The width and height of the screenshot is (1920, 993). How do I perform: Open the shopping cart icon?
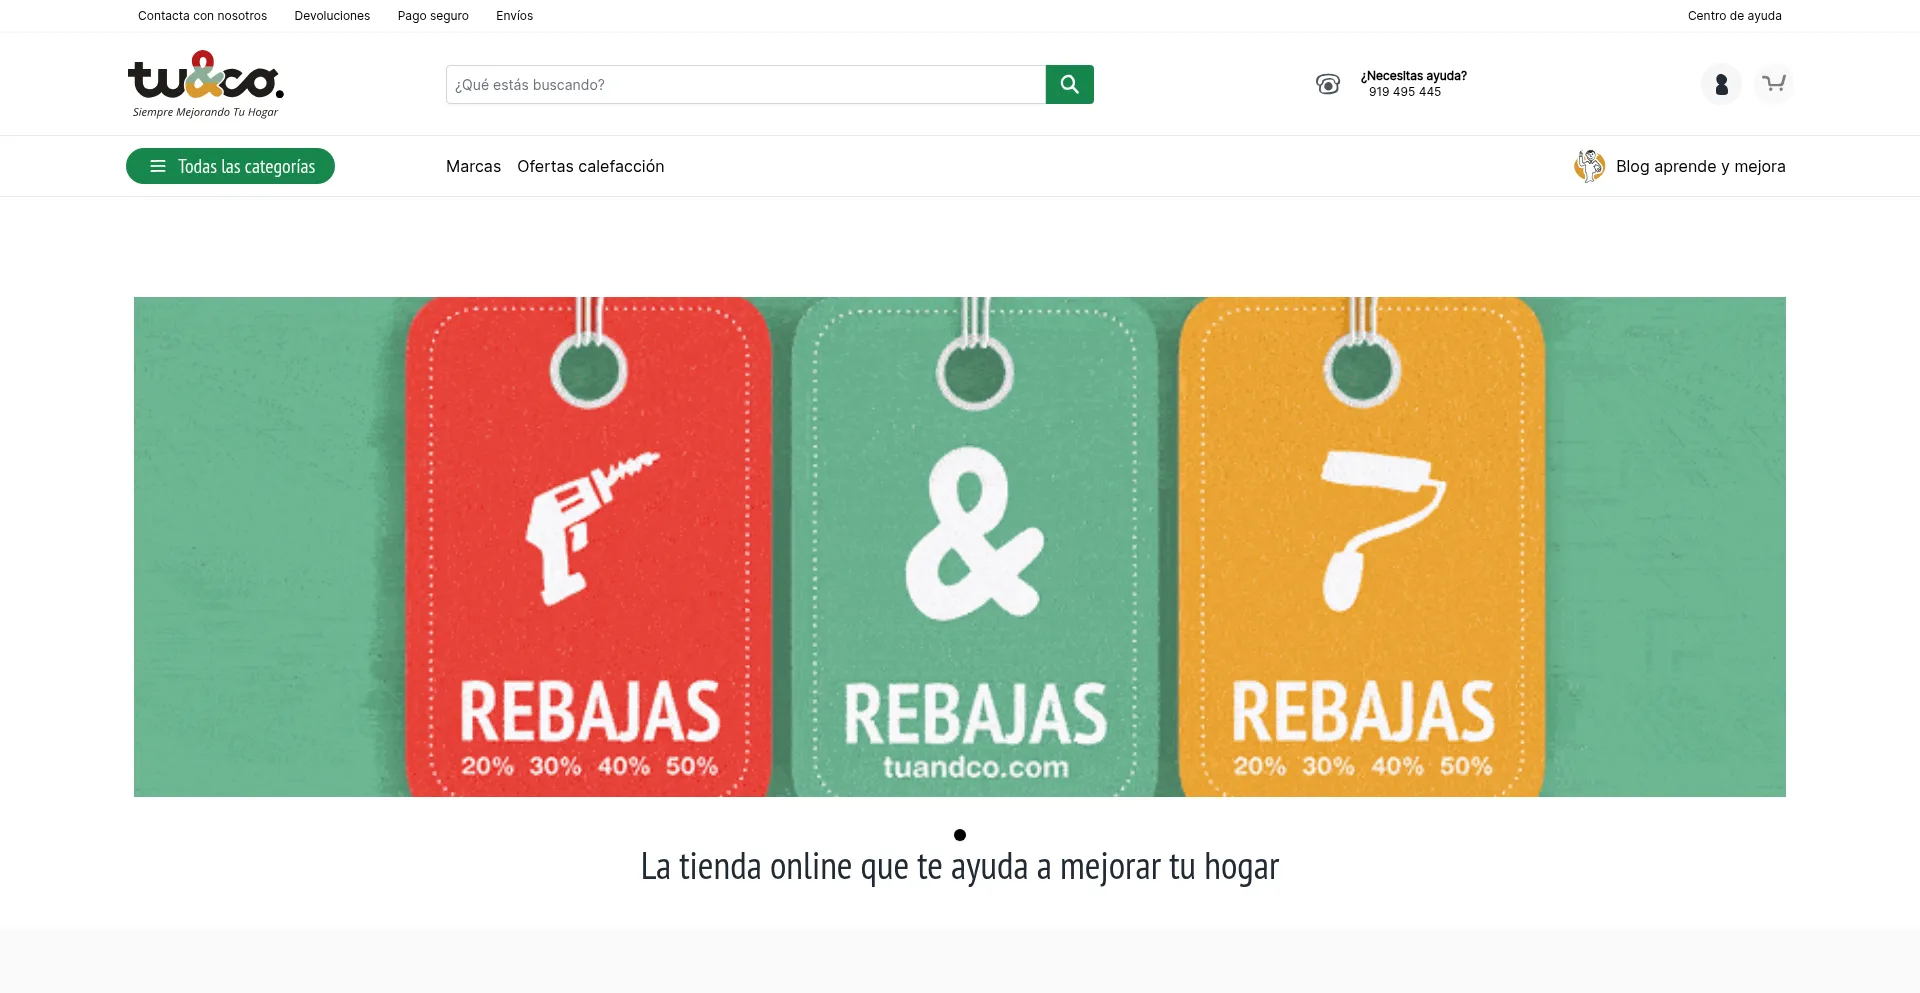pos(1773,84)
